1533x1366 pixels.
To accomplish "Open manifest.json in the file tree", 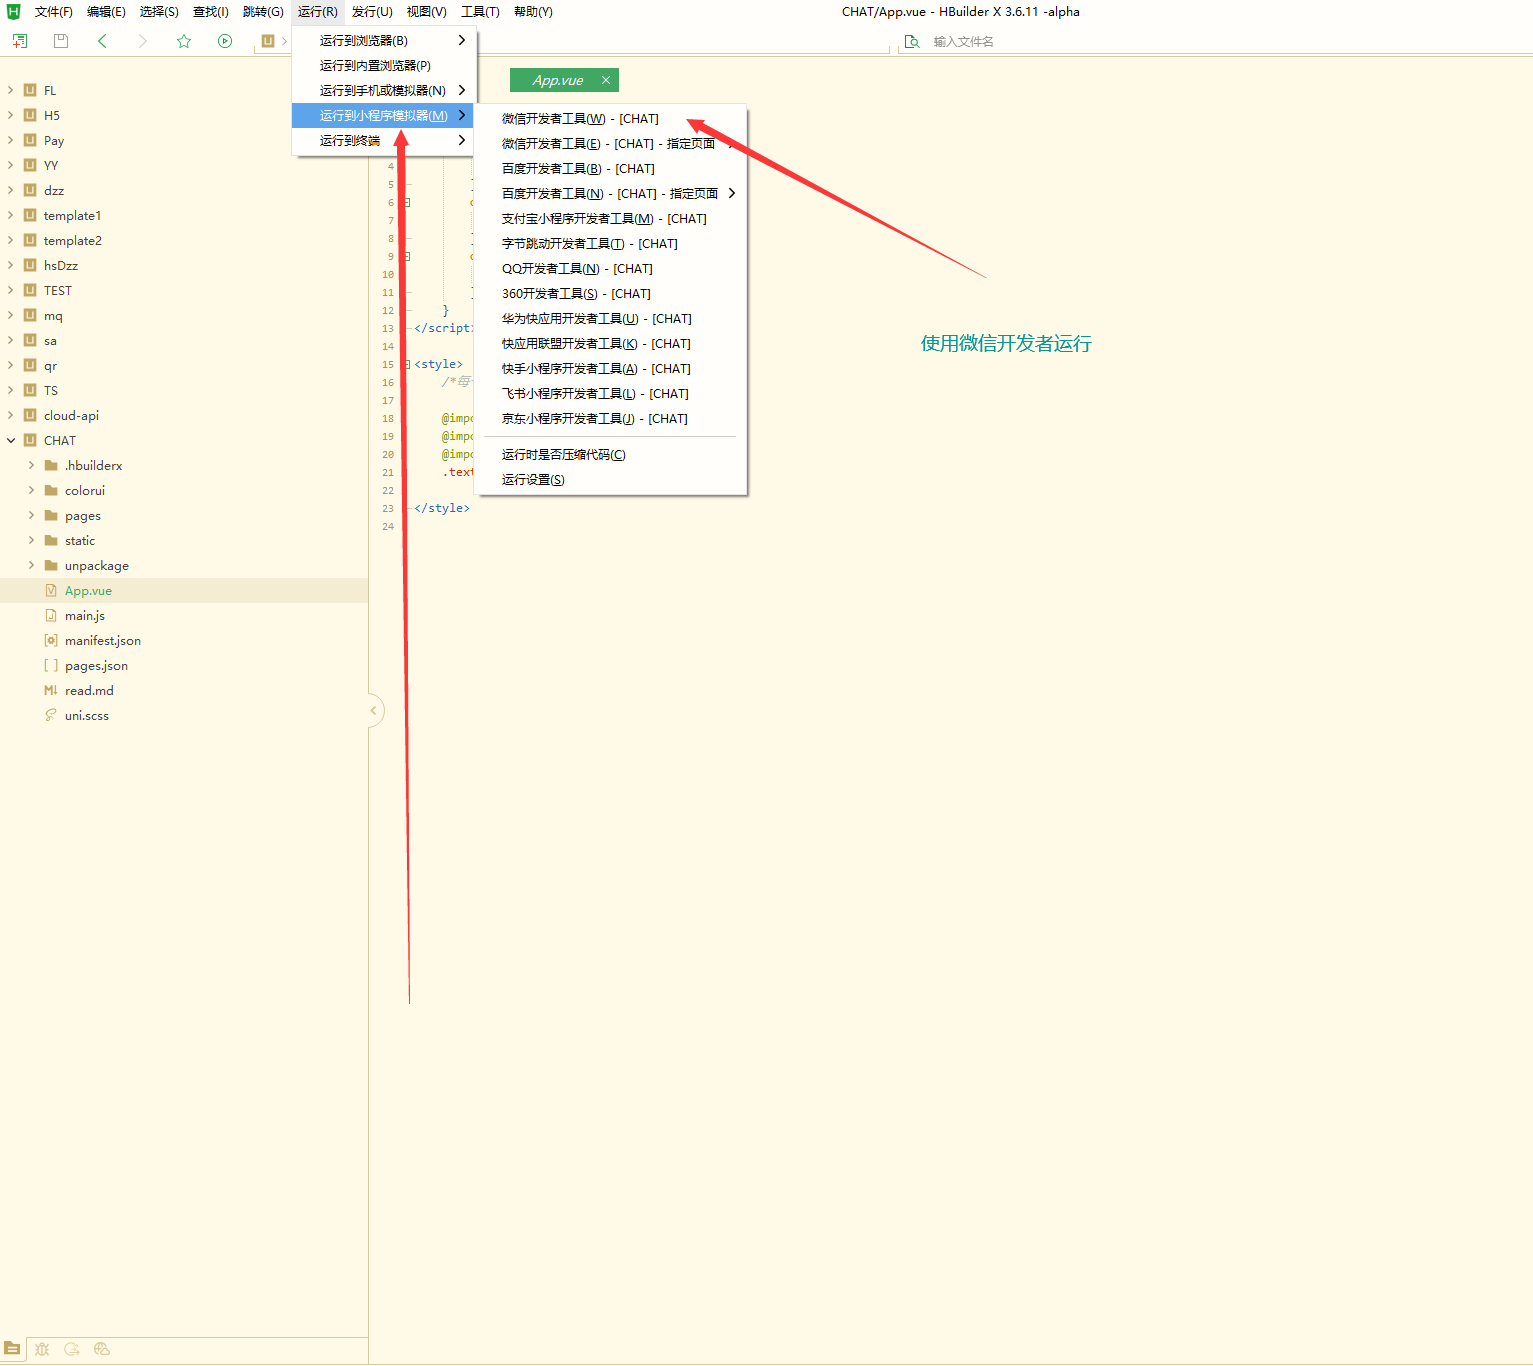I will [102, 641].
